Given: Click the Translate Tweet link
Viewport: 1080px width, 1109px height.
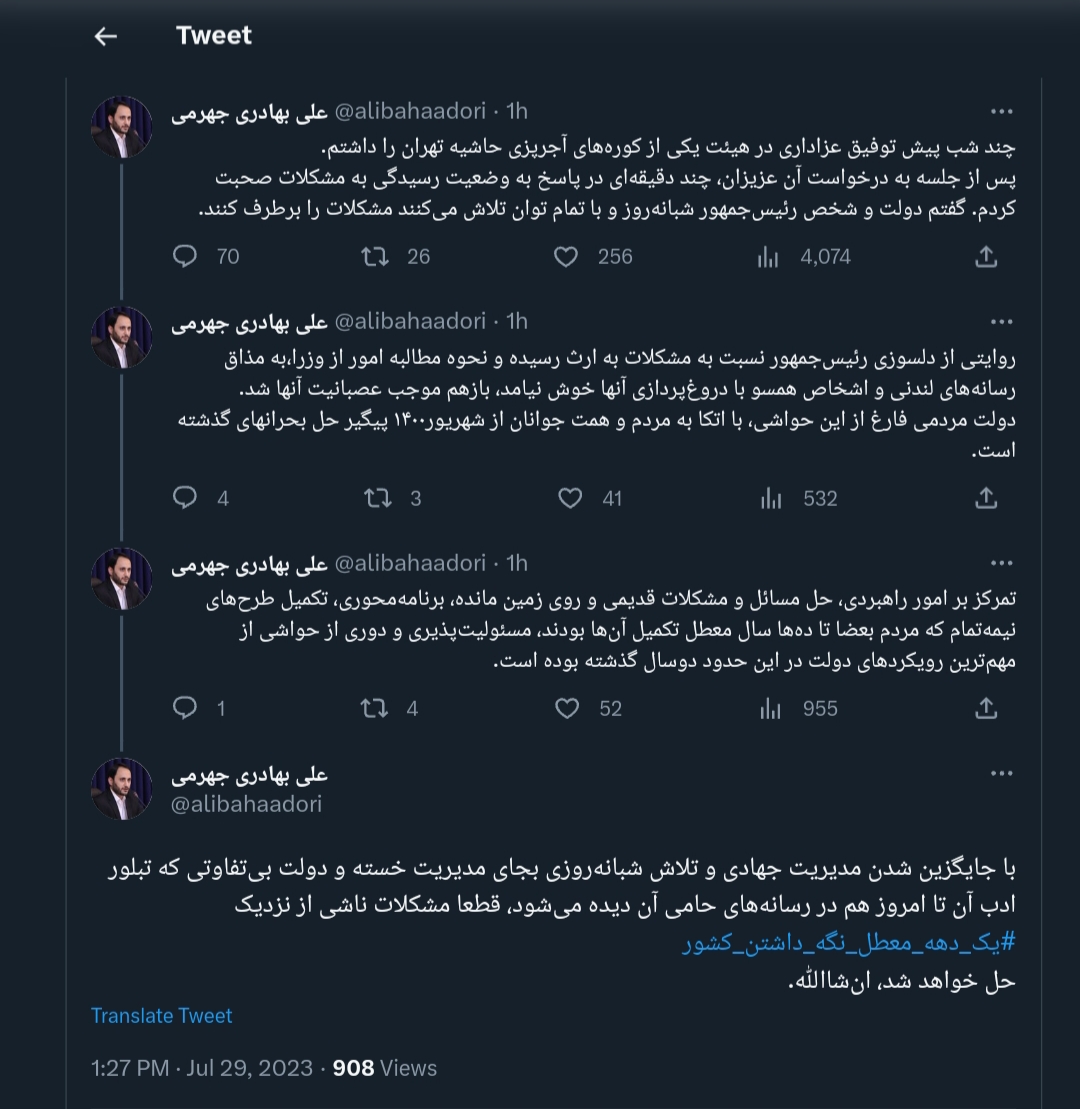Looking at the screenshot, I should coord(161,1016).
